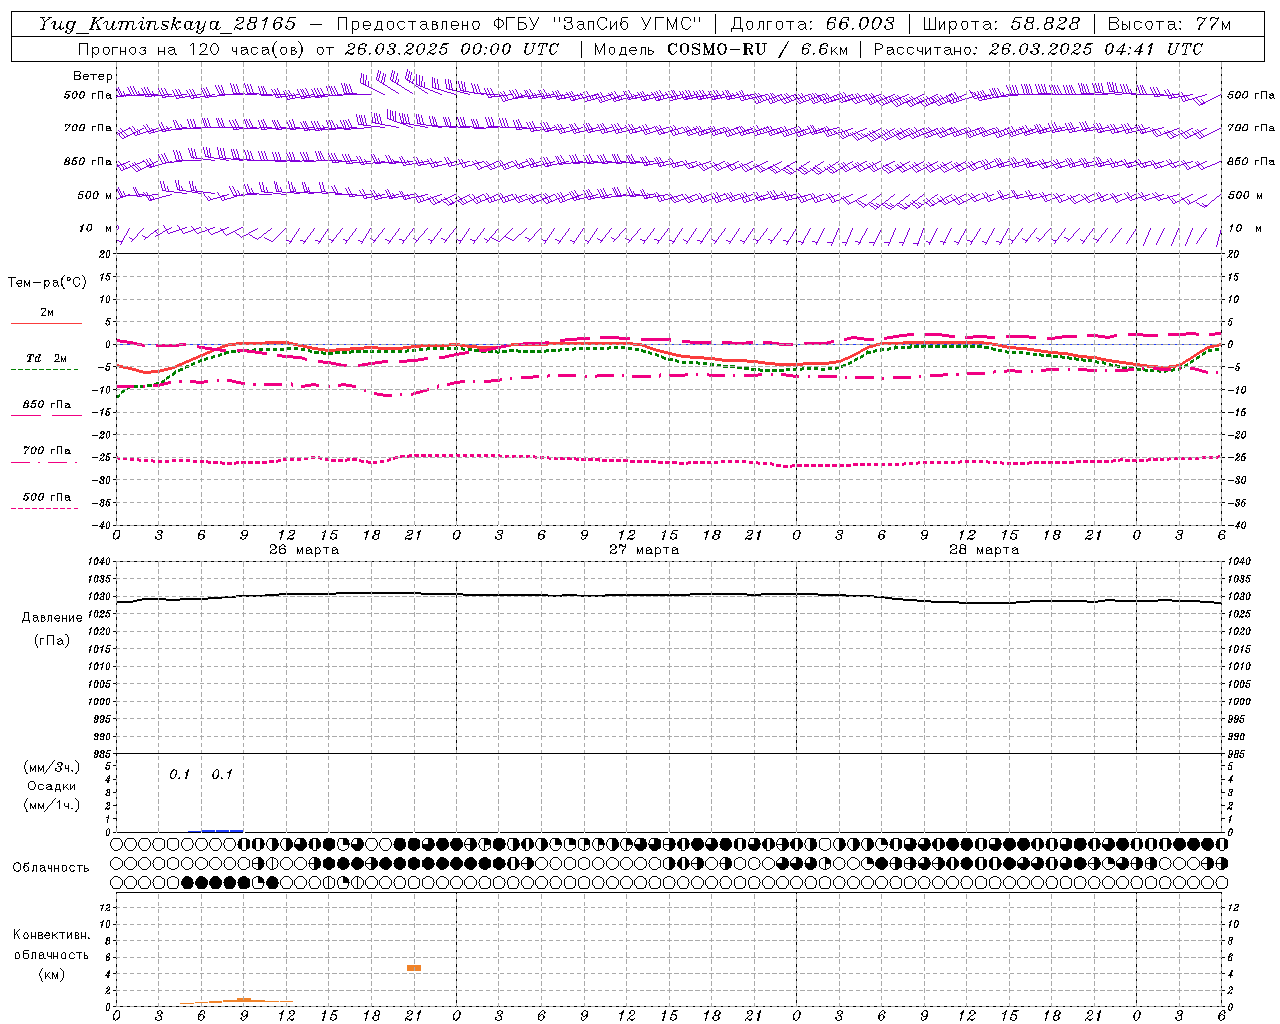Click the 26 марта date label
1280x1024 pixels.
pyautogui.click(x=304, y=550)
